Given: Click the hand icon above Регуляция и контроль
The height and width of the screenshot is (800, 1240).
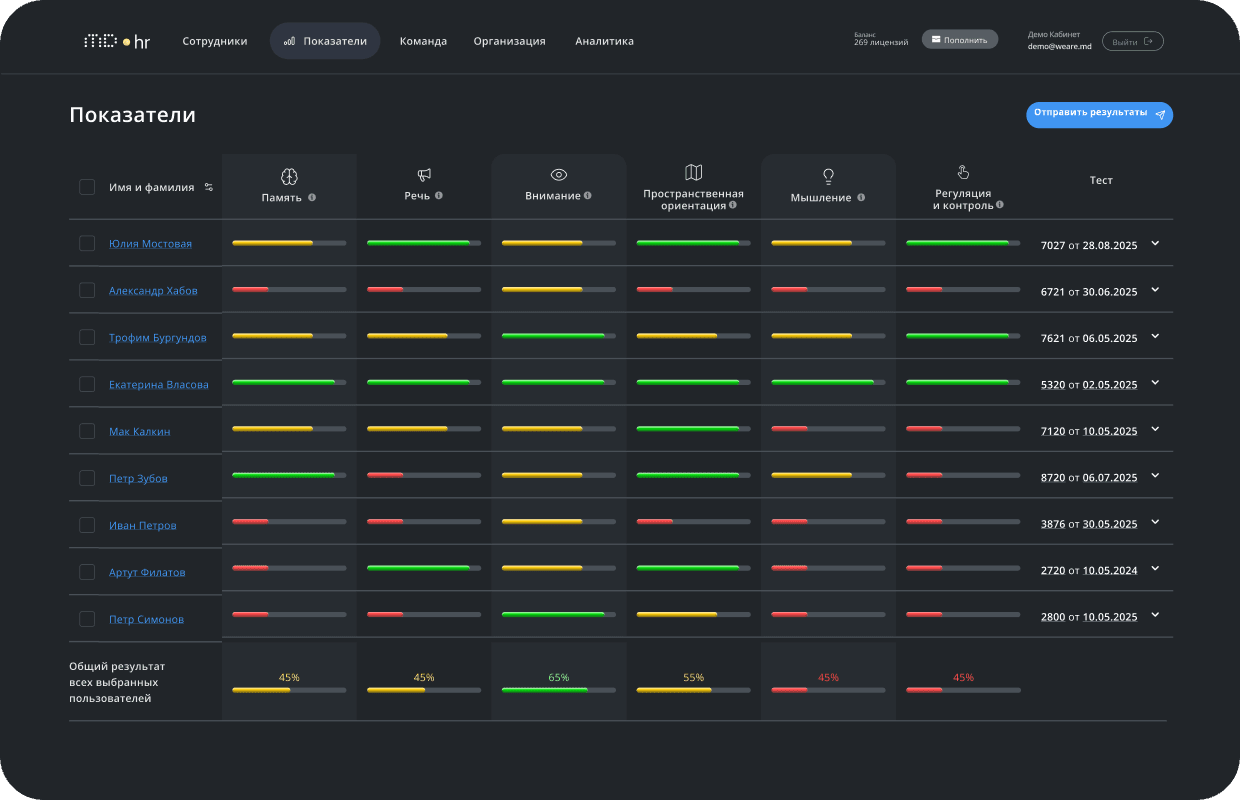Looking at the screenshot, I should pos(963,172).
